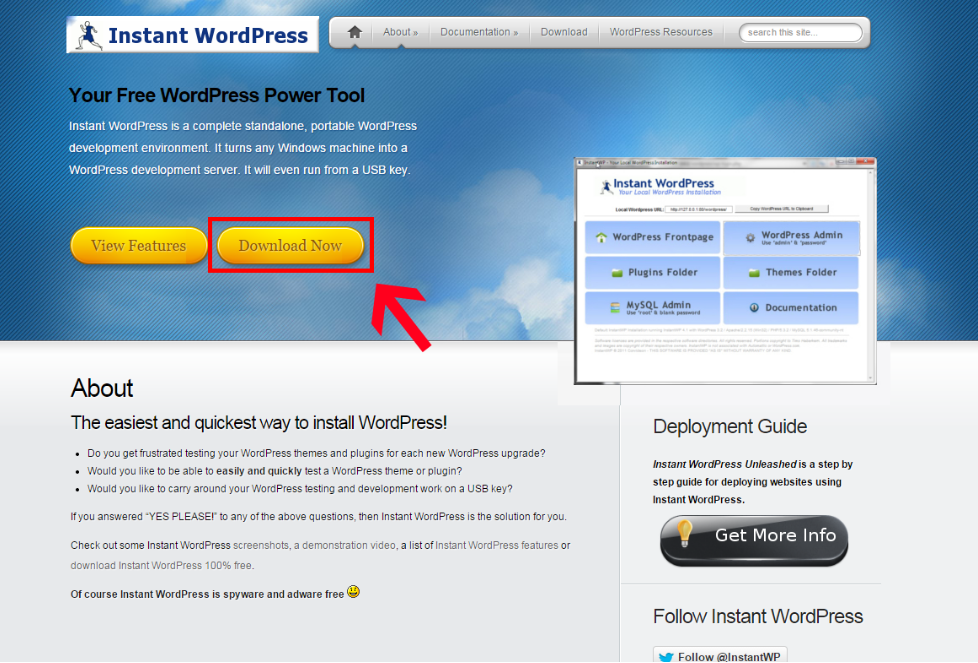978x663 pixels.
Task: Click the gear icon on WordPress Admin tile
Action: point(750,238)
